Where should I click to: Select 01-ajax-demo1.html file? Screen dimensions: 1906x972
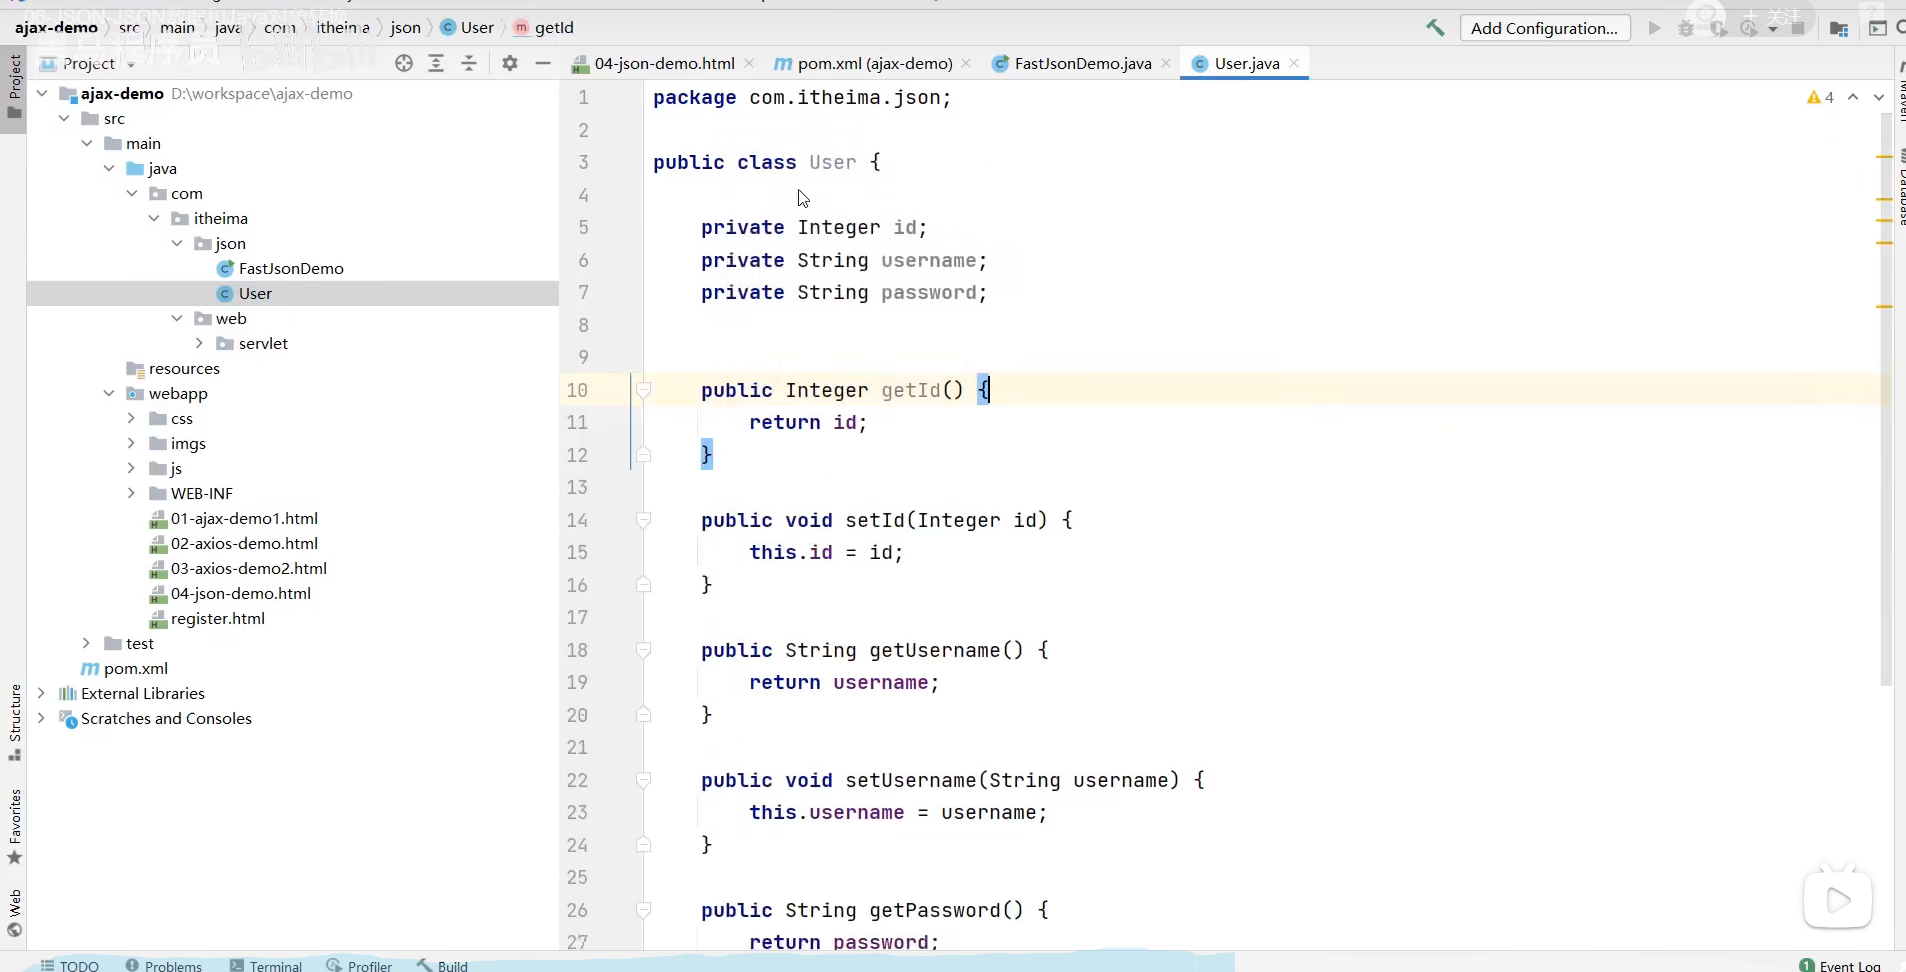pos(244,518)
